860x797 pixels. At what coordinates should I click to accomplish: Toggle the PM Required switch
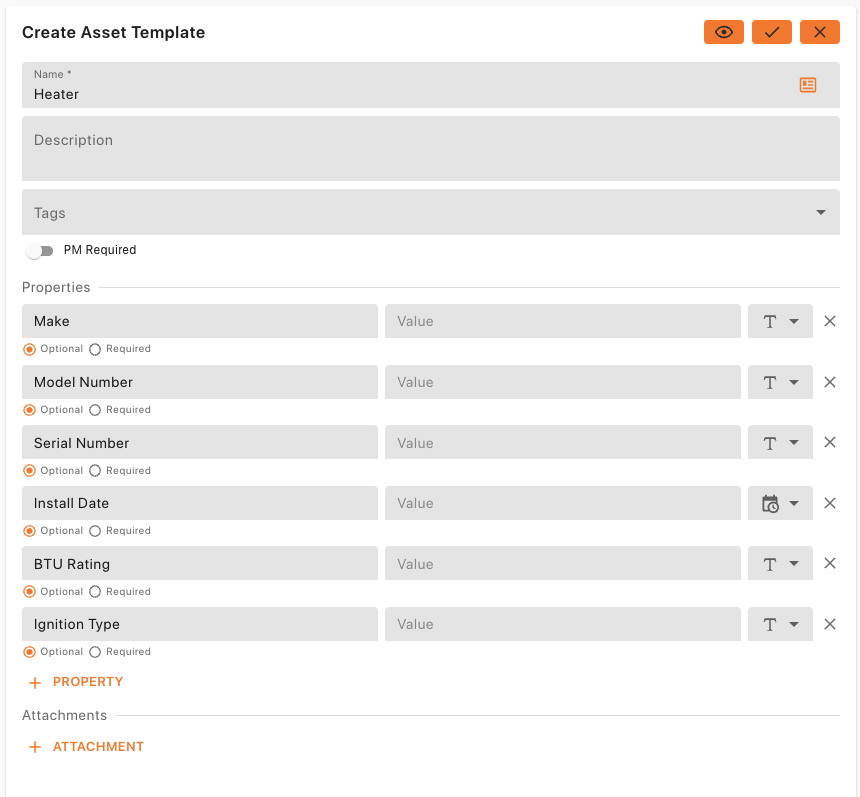point(39,251)
